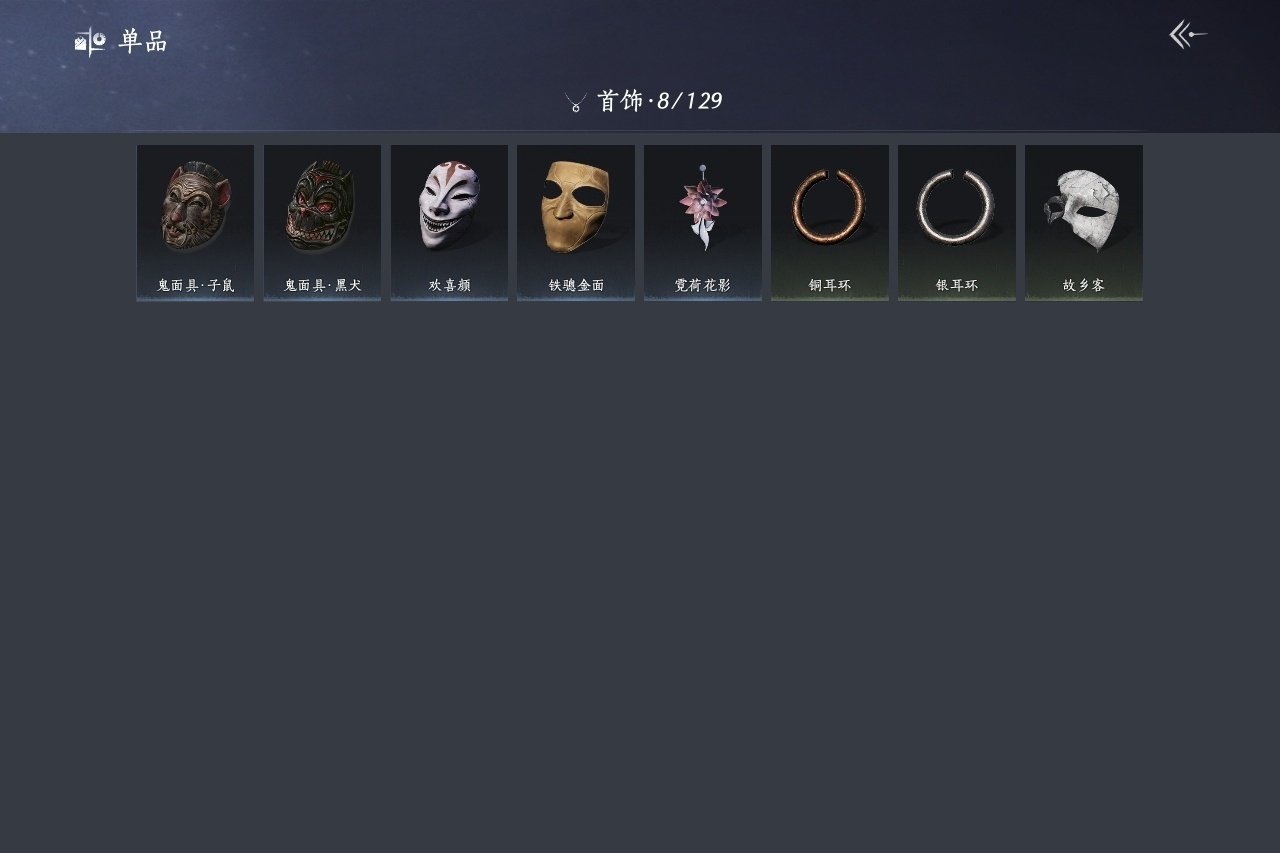Image resolution: width=1280 pixels, height=853 pixels.
Task: Click the 铁骑金面 name label
Action: click(576, 286)
